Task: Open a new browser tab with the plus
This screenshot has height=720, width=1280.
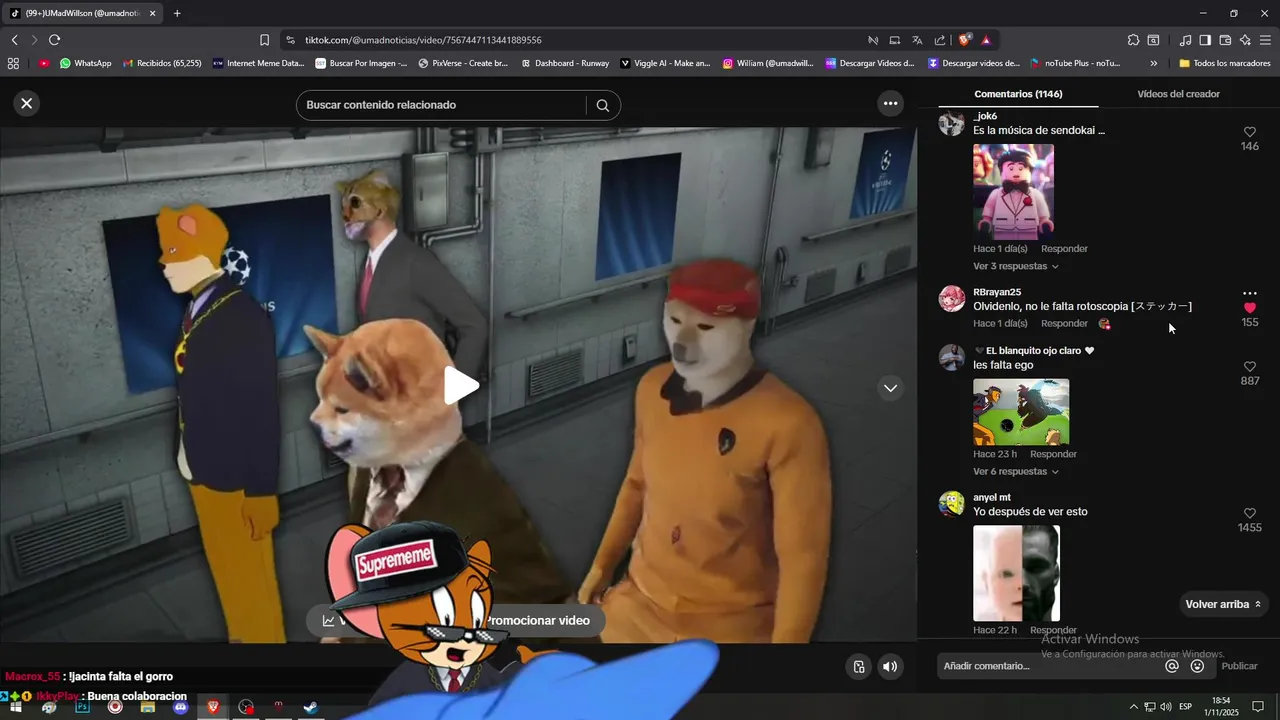Action: tap(177, 13)
